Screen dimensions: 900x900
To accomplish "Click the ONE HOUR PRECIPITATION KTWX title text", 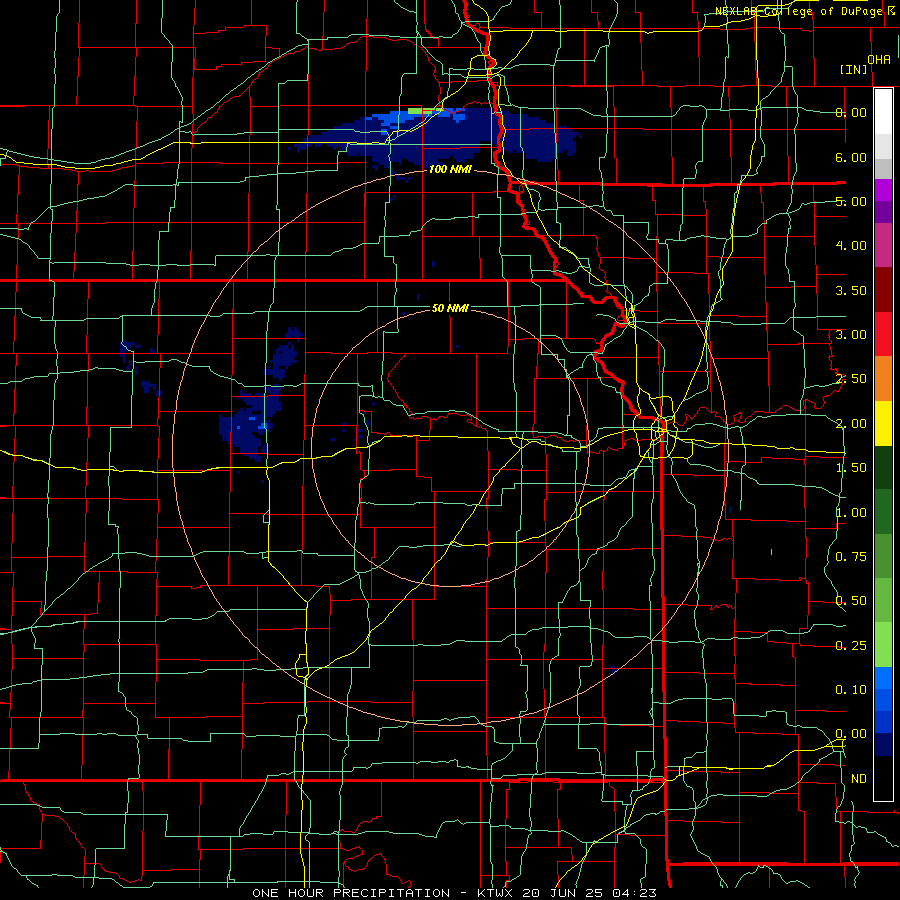I will 454,893.
